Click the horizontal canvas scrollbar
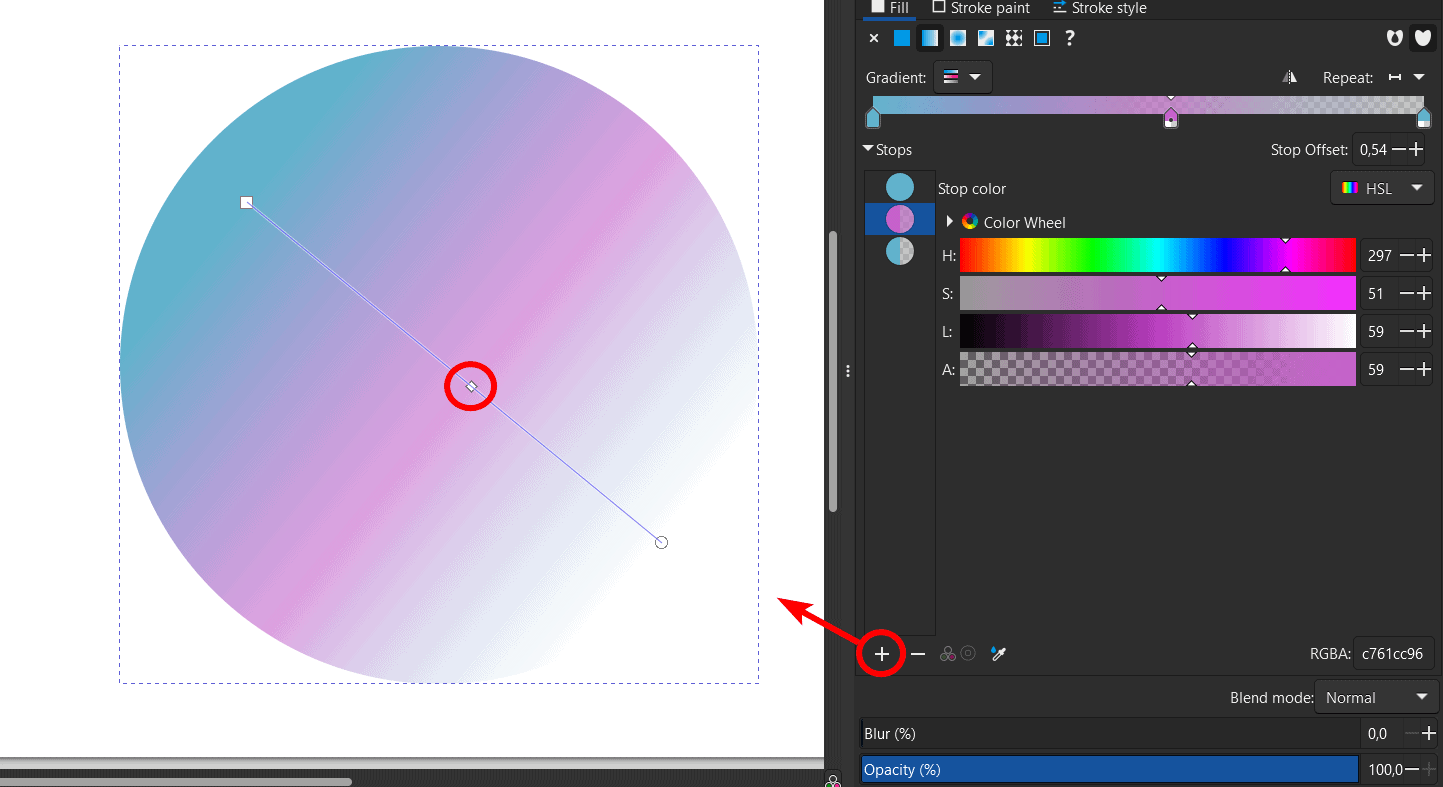Viewport: 1443px width, 787px height. tap(175, 781)
